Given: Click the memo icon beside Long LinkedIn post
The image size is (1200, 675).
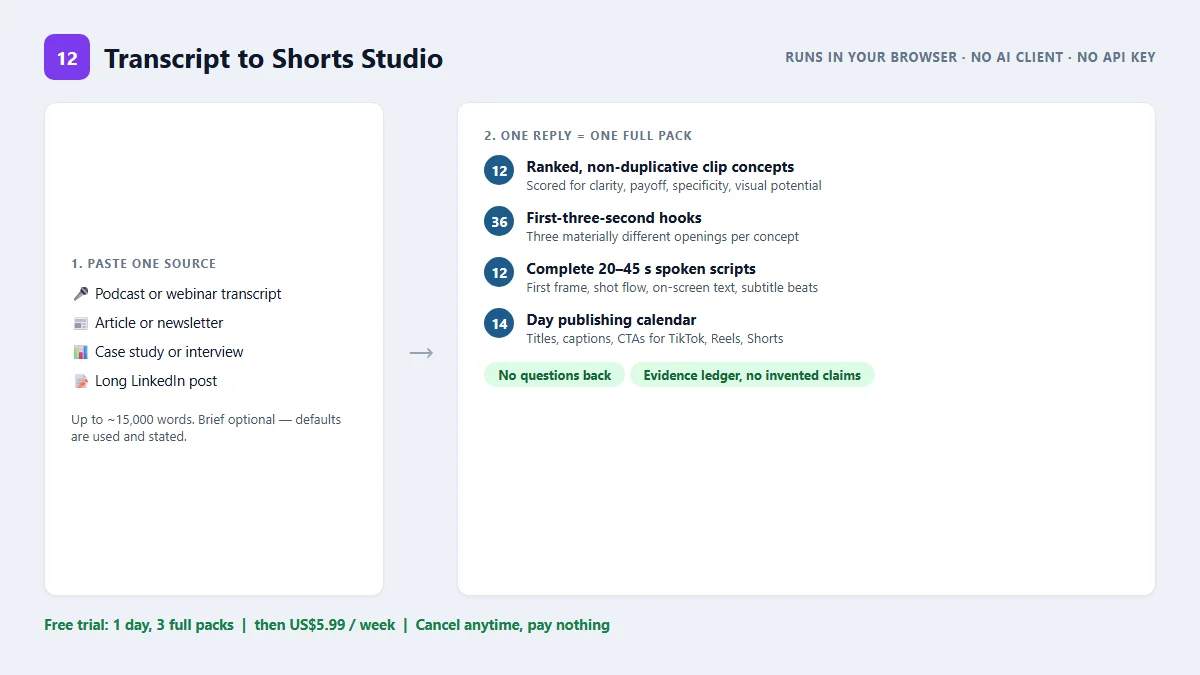Looking at the screenshot, I should pos(81,381).
